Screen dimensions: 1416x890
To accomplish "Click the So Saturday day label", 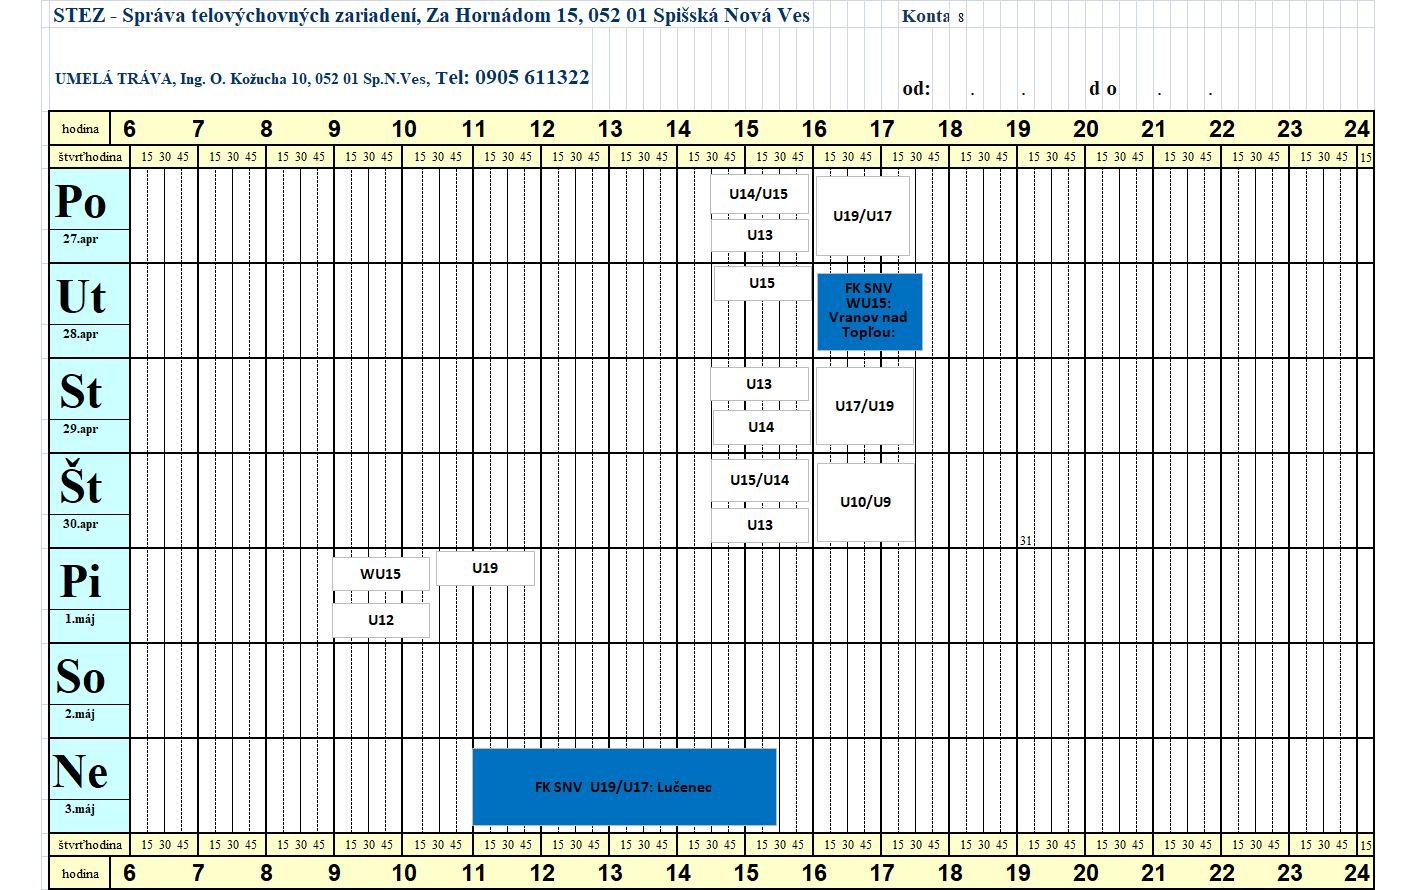I will pyautogui.click(x=81, y=677).
